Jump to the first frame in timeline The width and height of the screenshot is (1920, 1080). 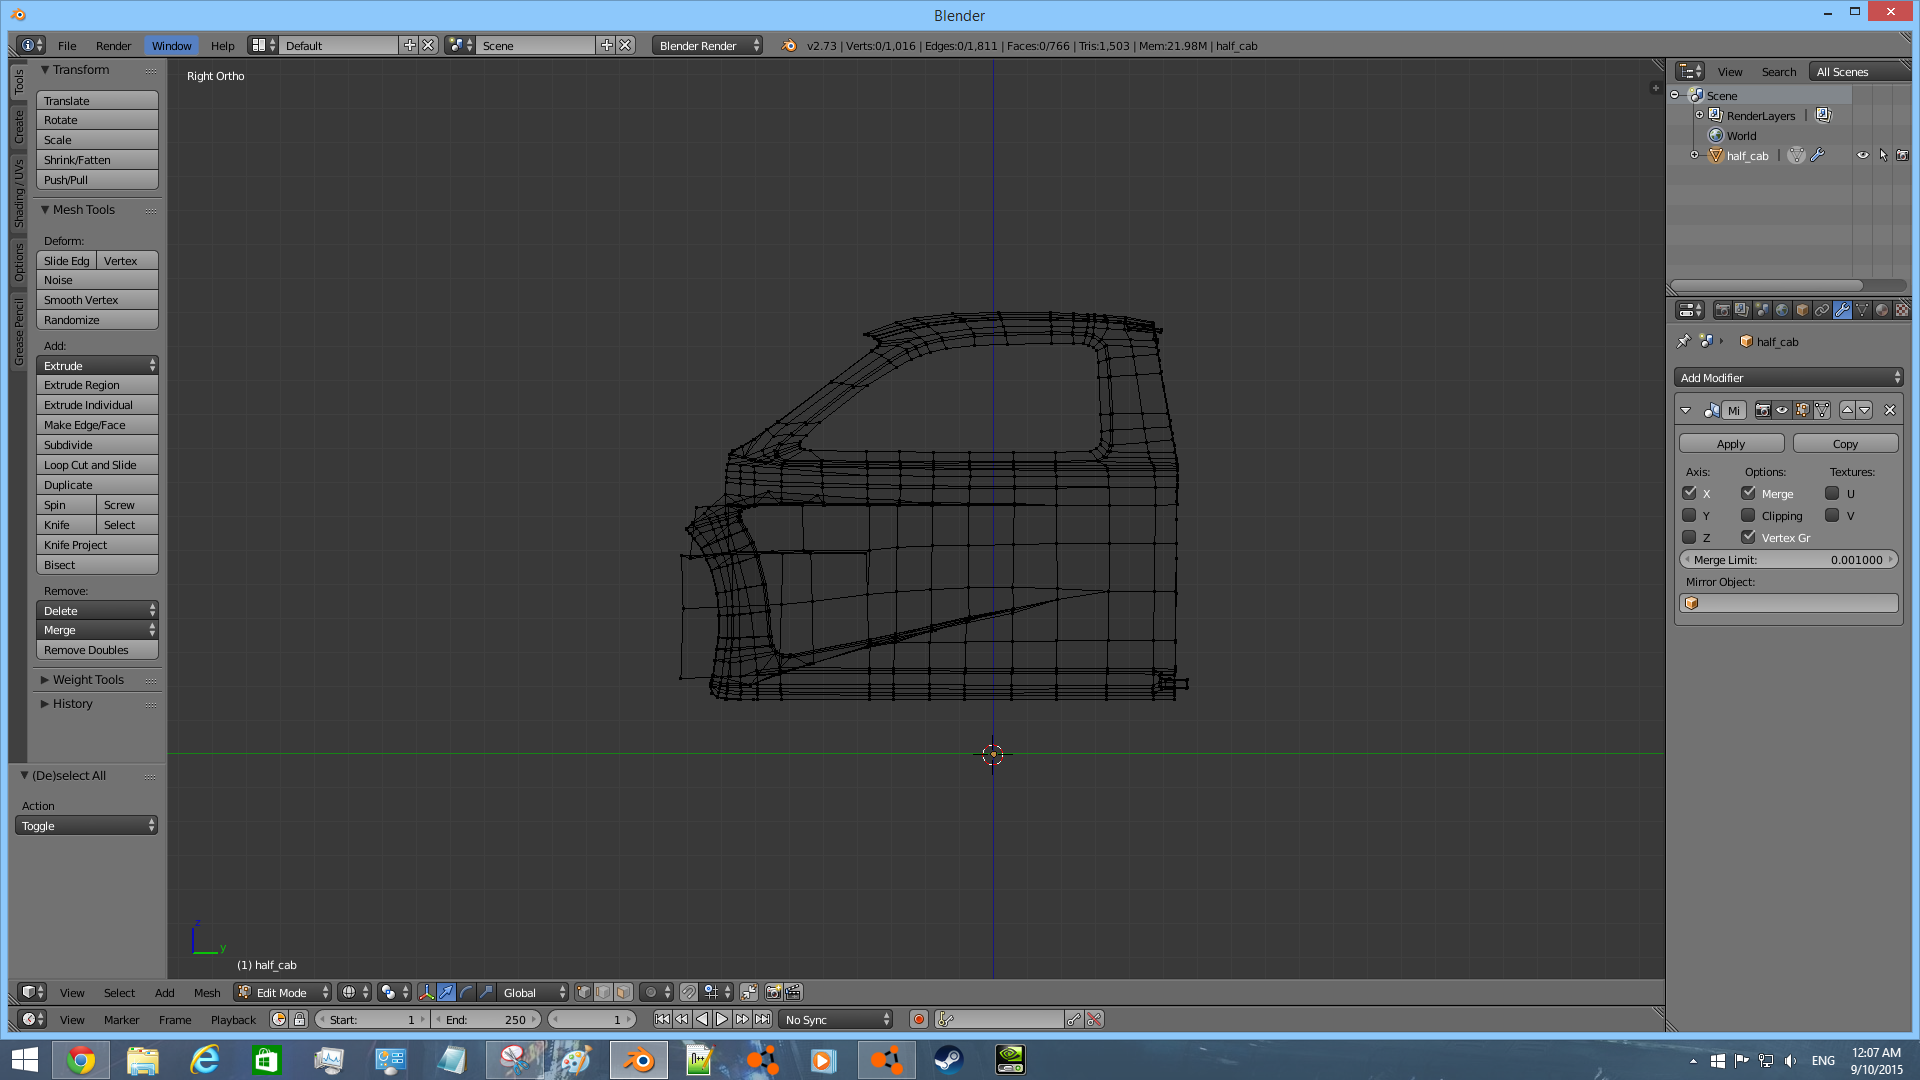pyautogui.click(x=662, y=1019)
